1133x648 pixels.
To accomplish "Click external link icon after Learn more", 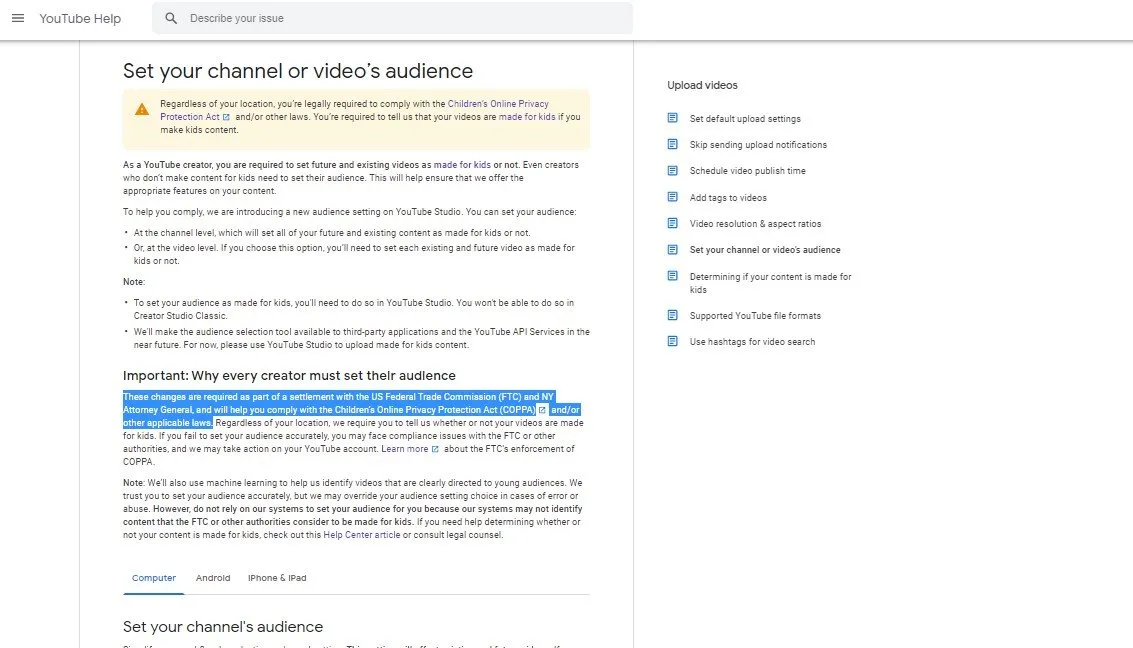I will pyautogui.click(x=435, y=449).
